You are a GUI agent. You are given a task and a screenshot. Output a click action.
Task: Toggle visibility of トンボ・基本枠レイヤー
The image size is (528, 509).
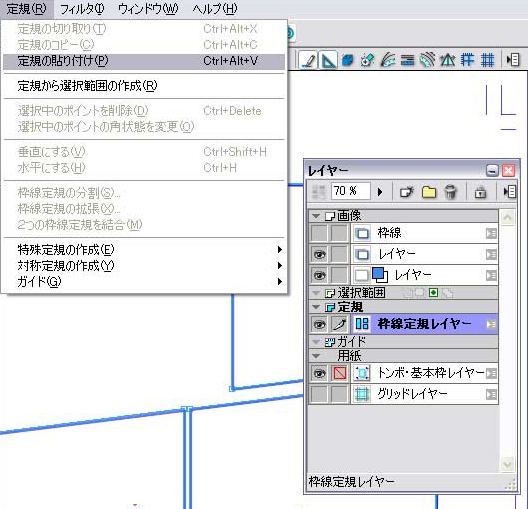click(x=319, y=373)
